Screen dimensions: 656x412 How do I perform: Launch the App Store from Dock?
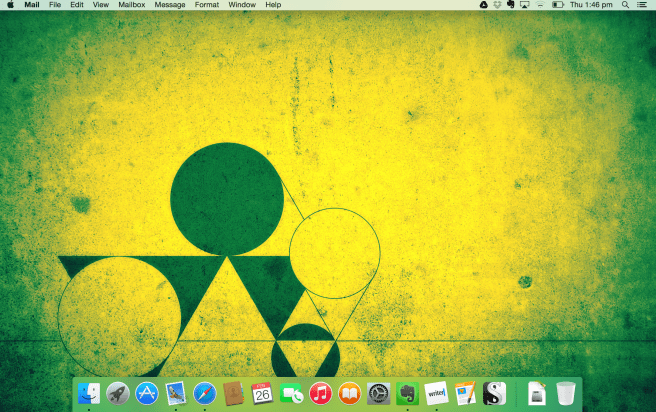tap(147, 394)
